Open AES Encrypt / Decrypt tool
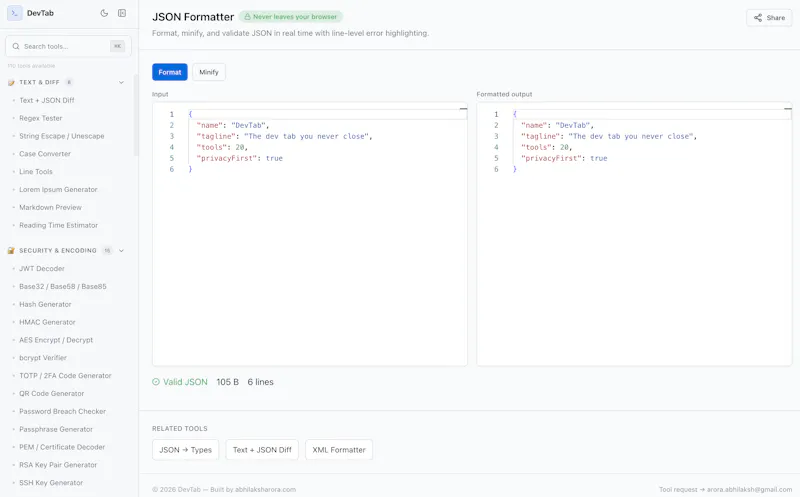This screenshot has width=800, height=497. [x=56, y=340]
